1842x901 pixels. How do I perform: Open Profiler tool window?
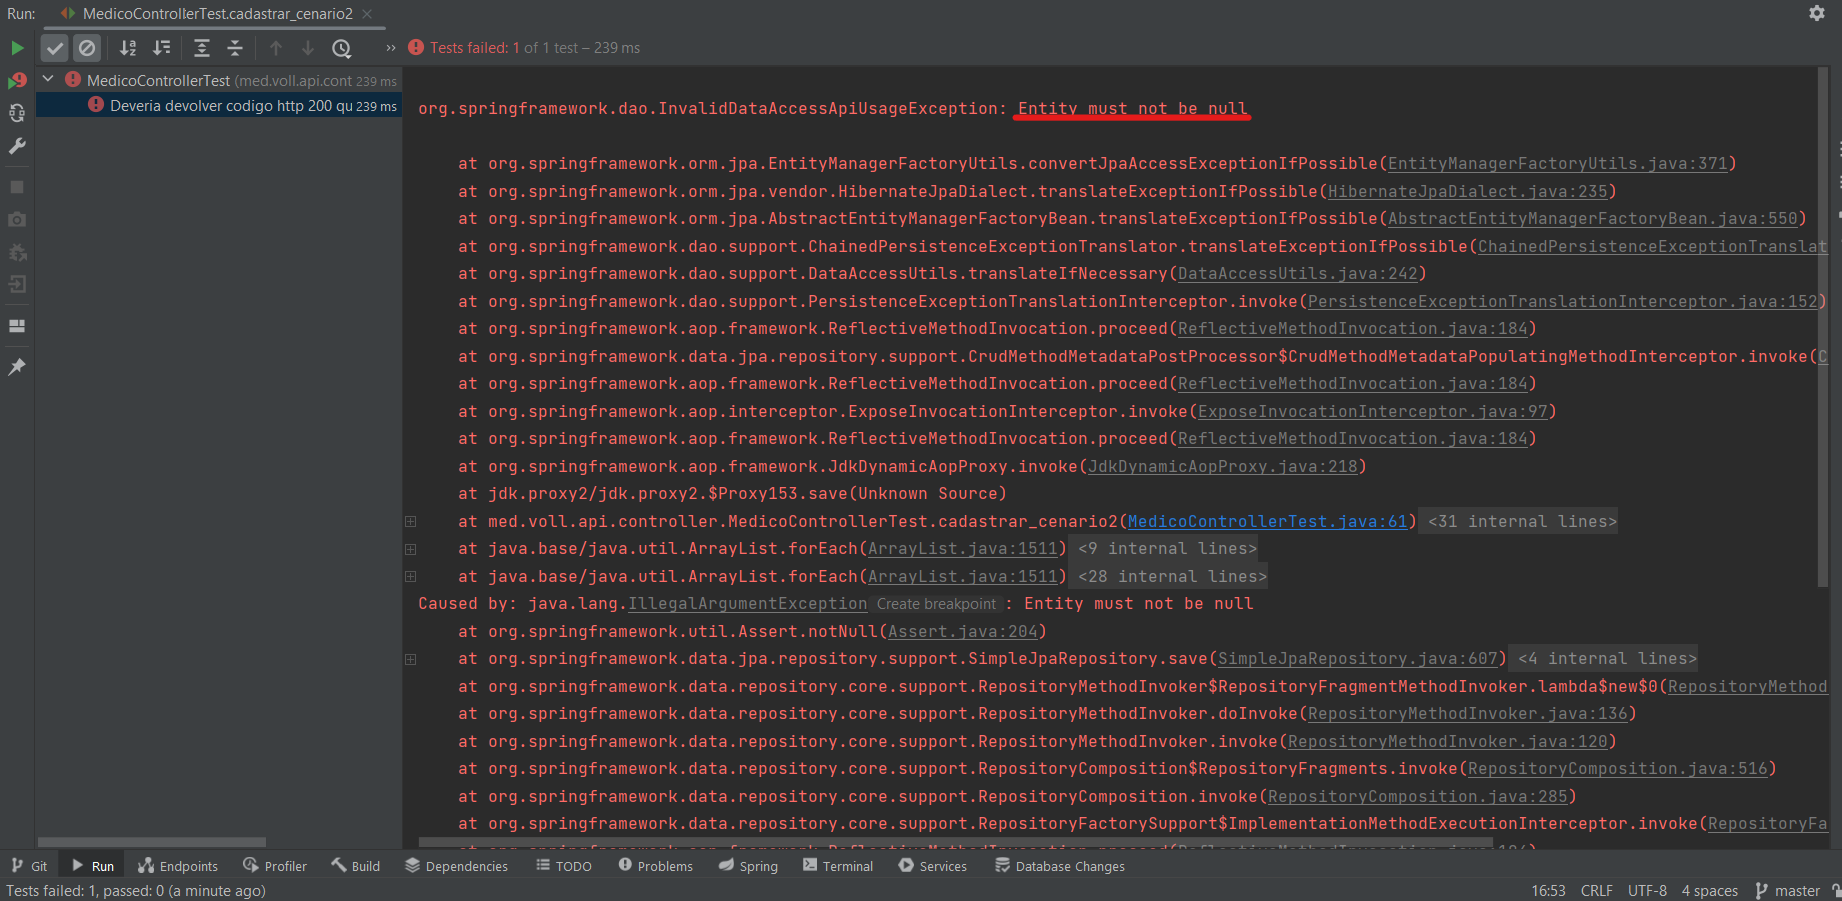[x=275, y=866]
